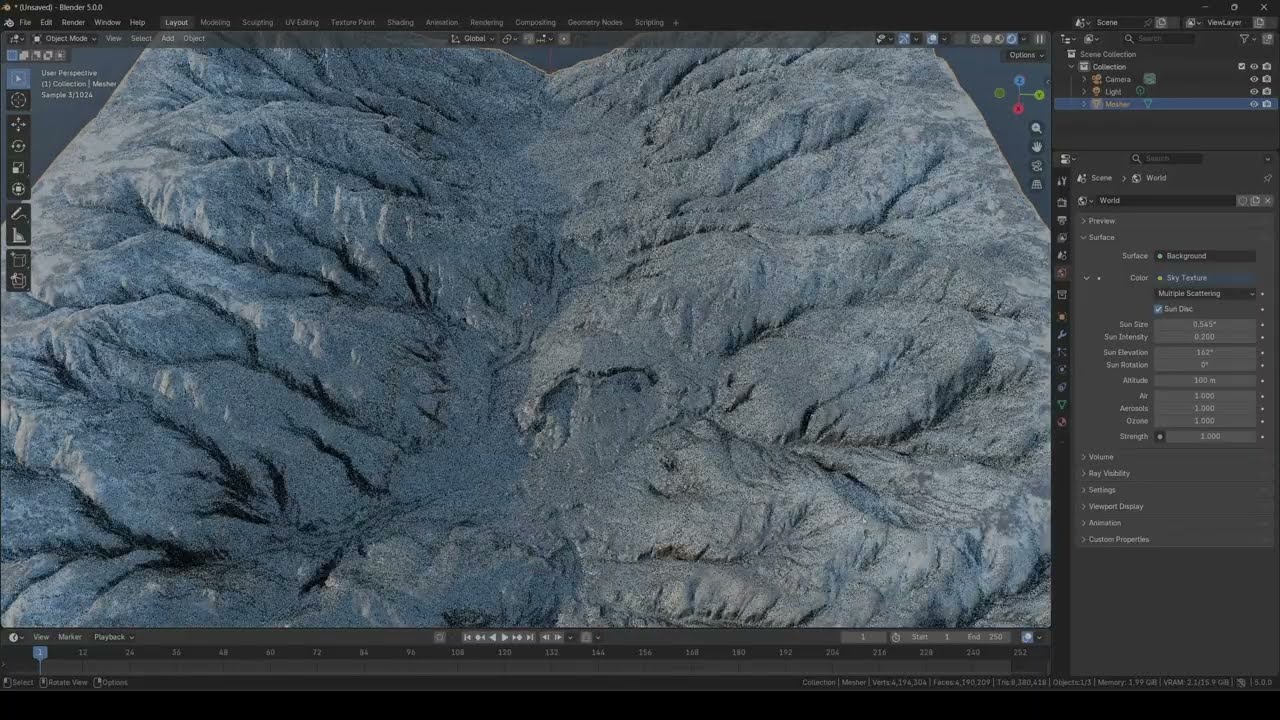Disable Camera in renders icon

click(x=1267, y=79)
